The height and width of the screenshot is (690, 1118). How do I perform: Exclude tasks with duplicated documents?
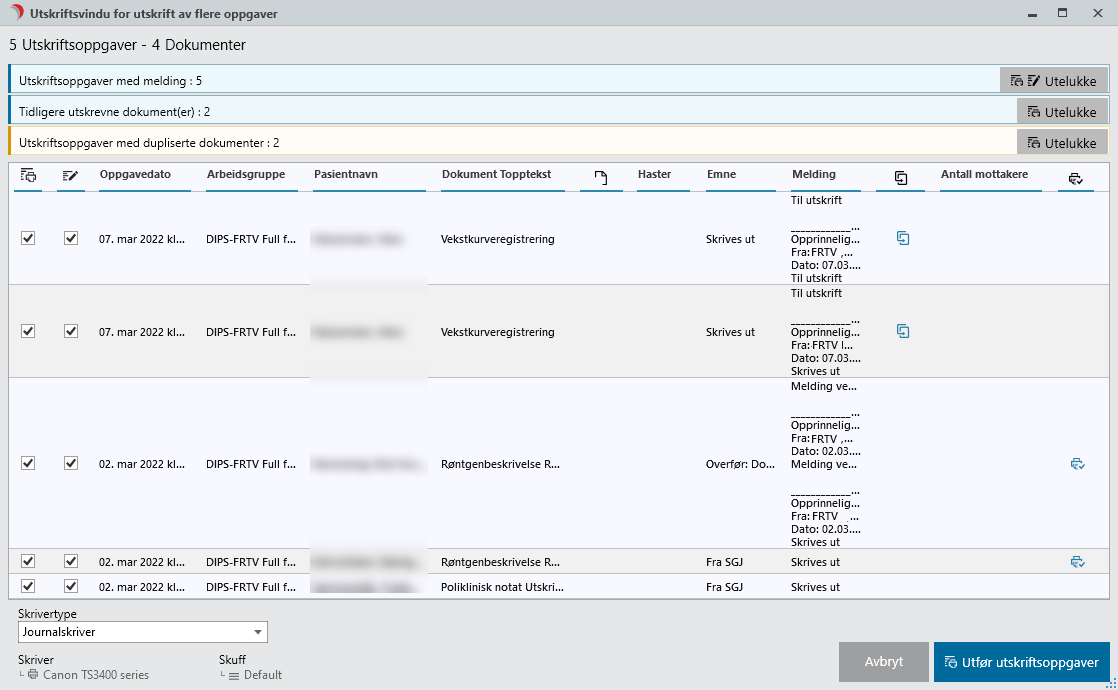point(1061,143)
